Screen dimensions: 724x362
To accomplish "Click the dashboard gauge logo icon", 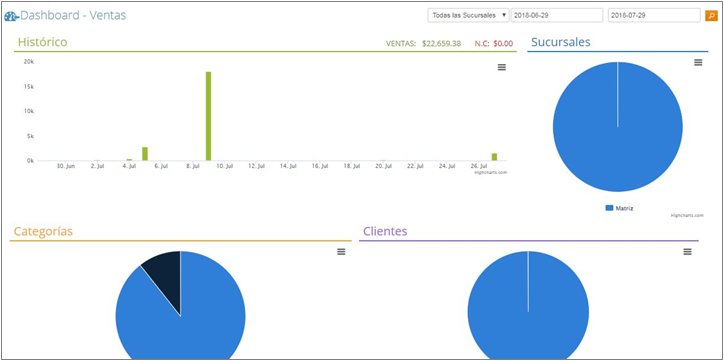I will click(x=11, y=17).
